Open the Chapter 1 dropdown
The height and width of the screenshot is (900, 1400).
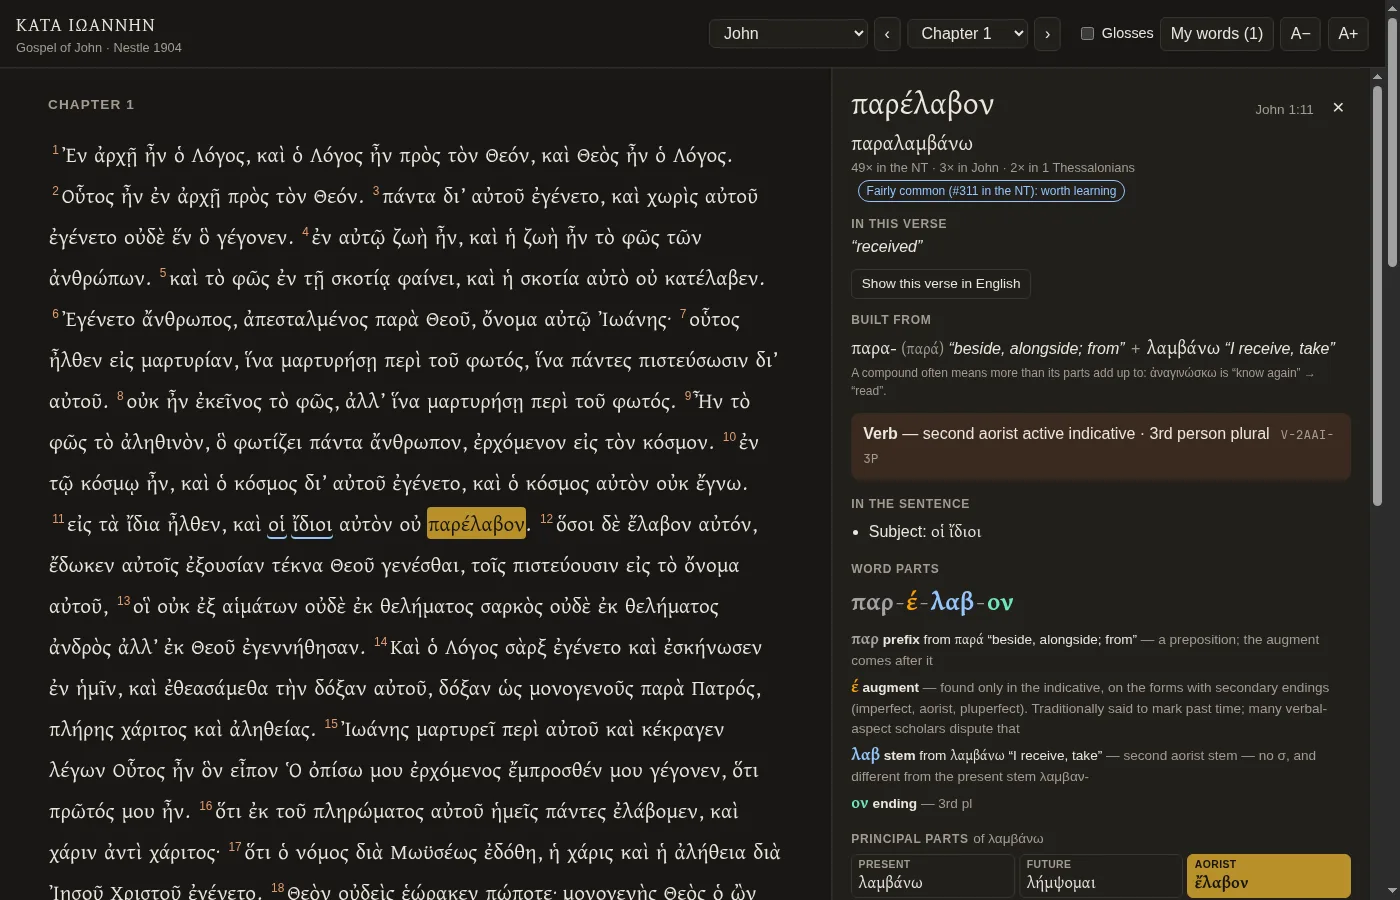[967, 34]
